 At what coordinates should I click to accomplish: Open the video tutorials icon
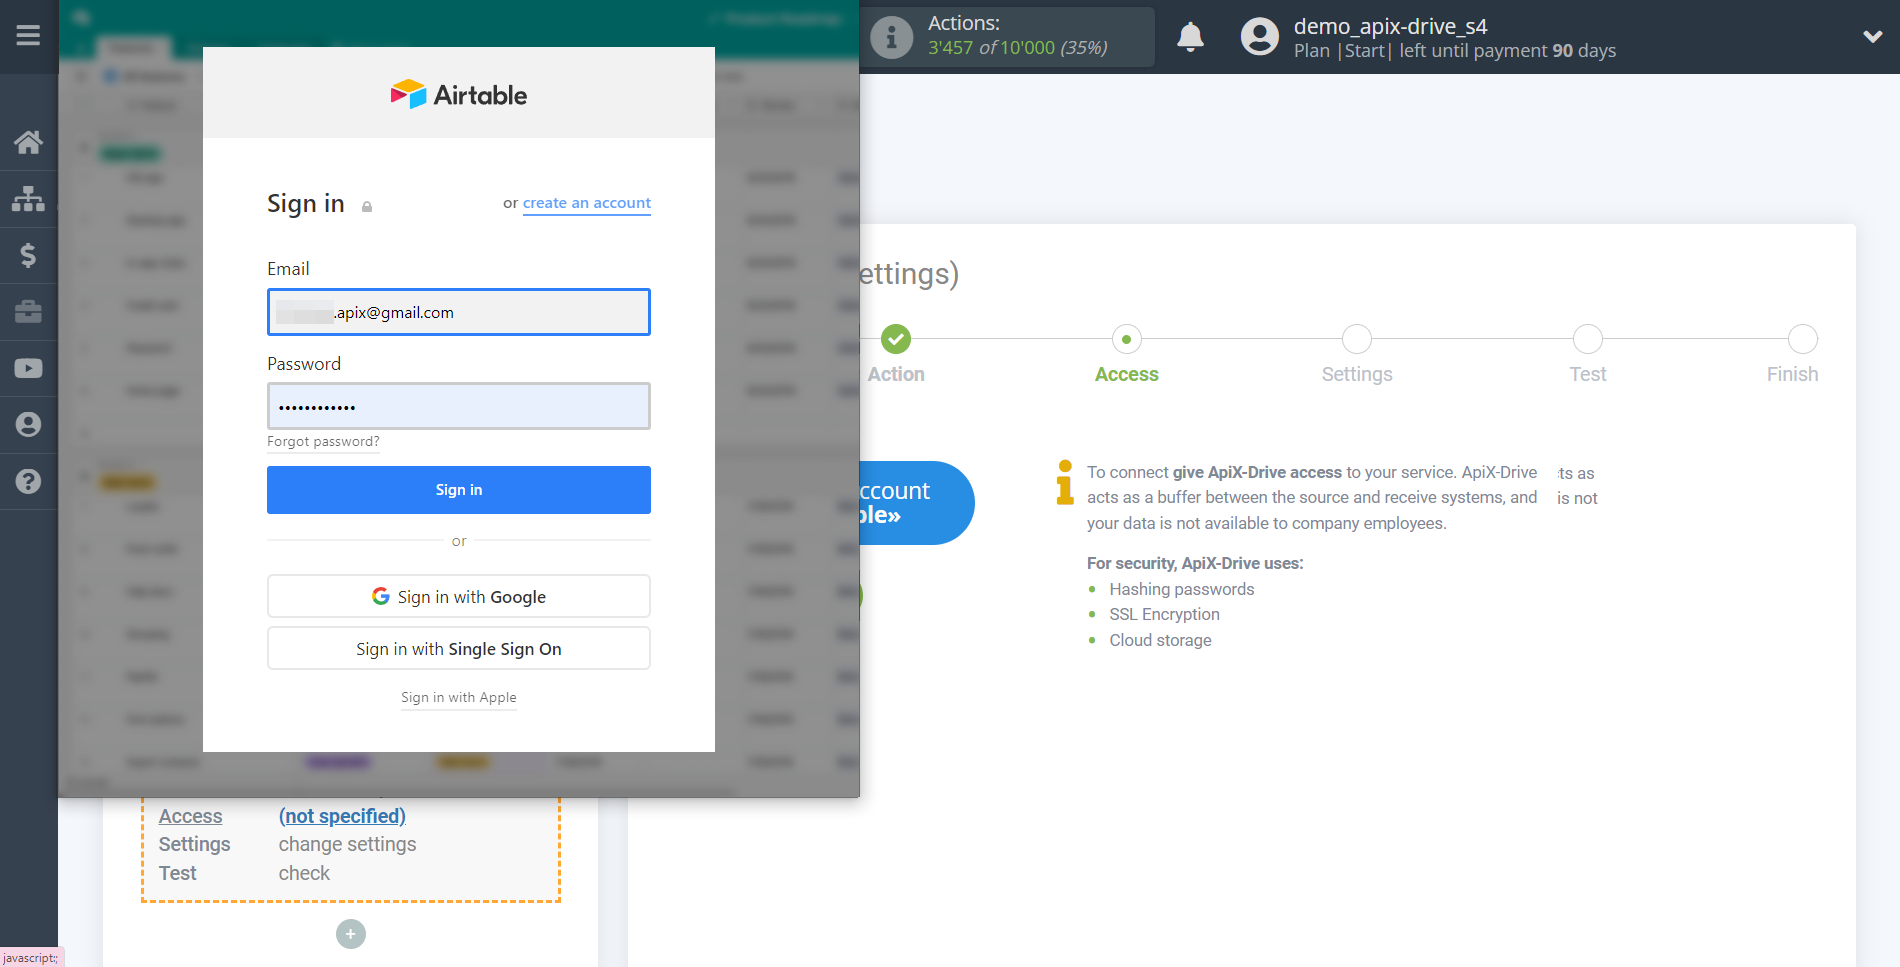coord(28,368)
